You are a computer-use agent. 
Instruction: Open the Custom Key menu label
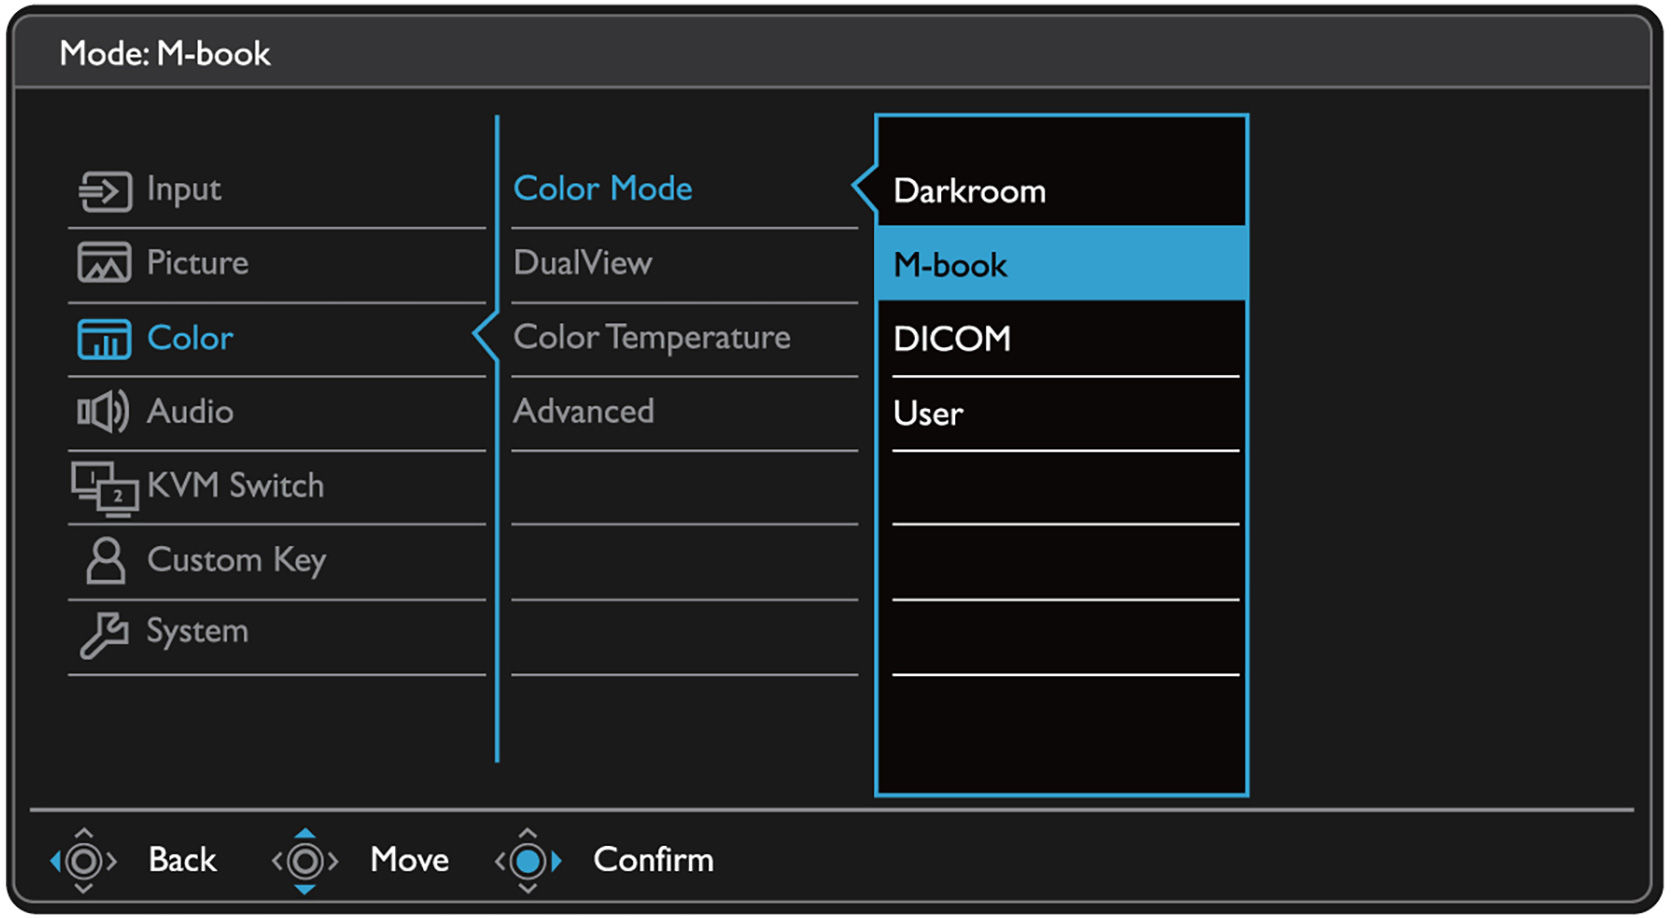[237, 561]
